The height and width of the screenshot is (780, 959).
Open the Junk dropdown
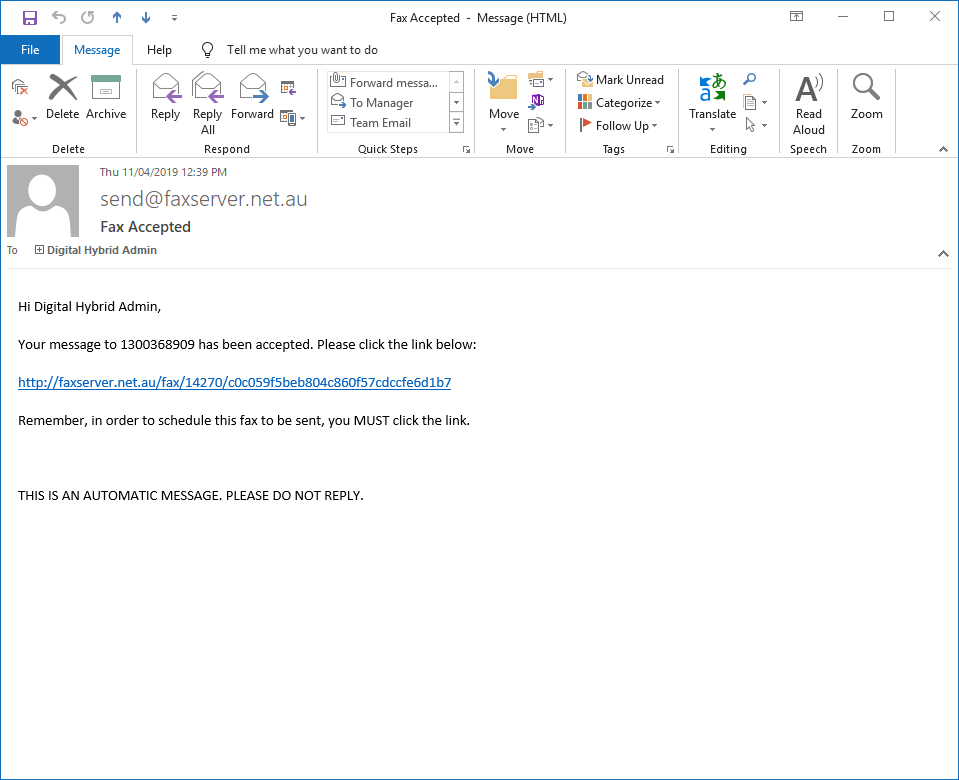pyautogui.click(x=24, y=117)
